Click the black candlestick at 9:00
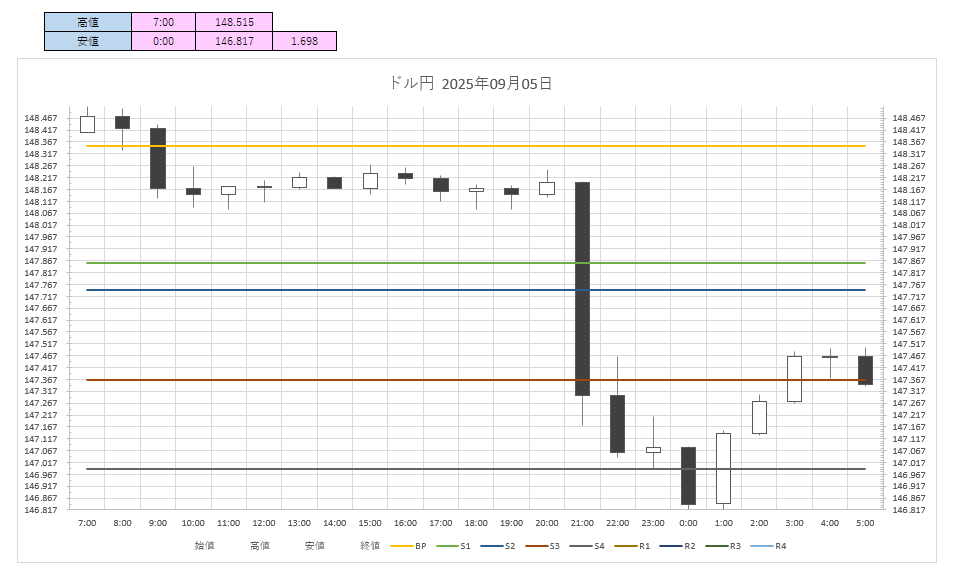The width and height of the screenshot is (955, 580). pyautogui.click(x=158, y=158)
